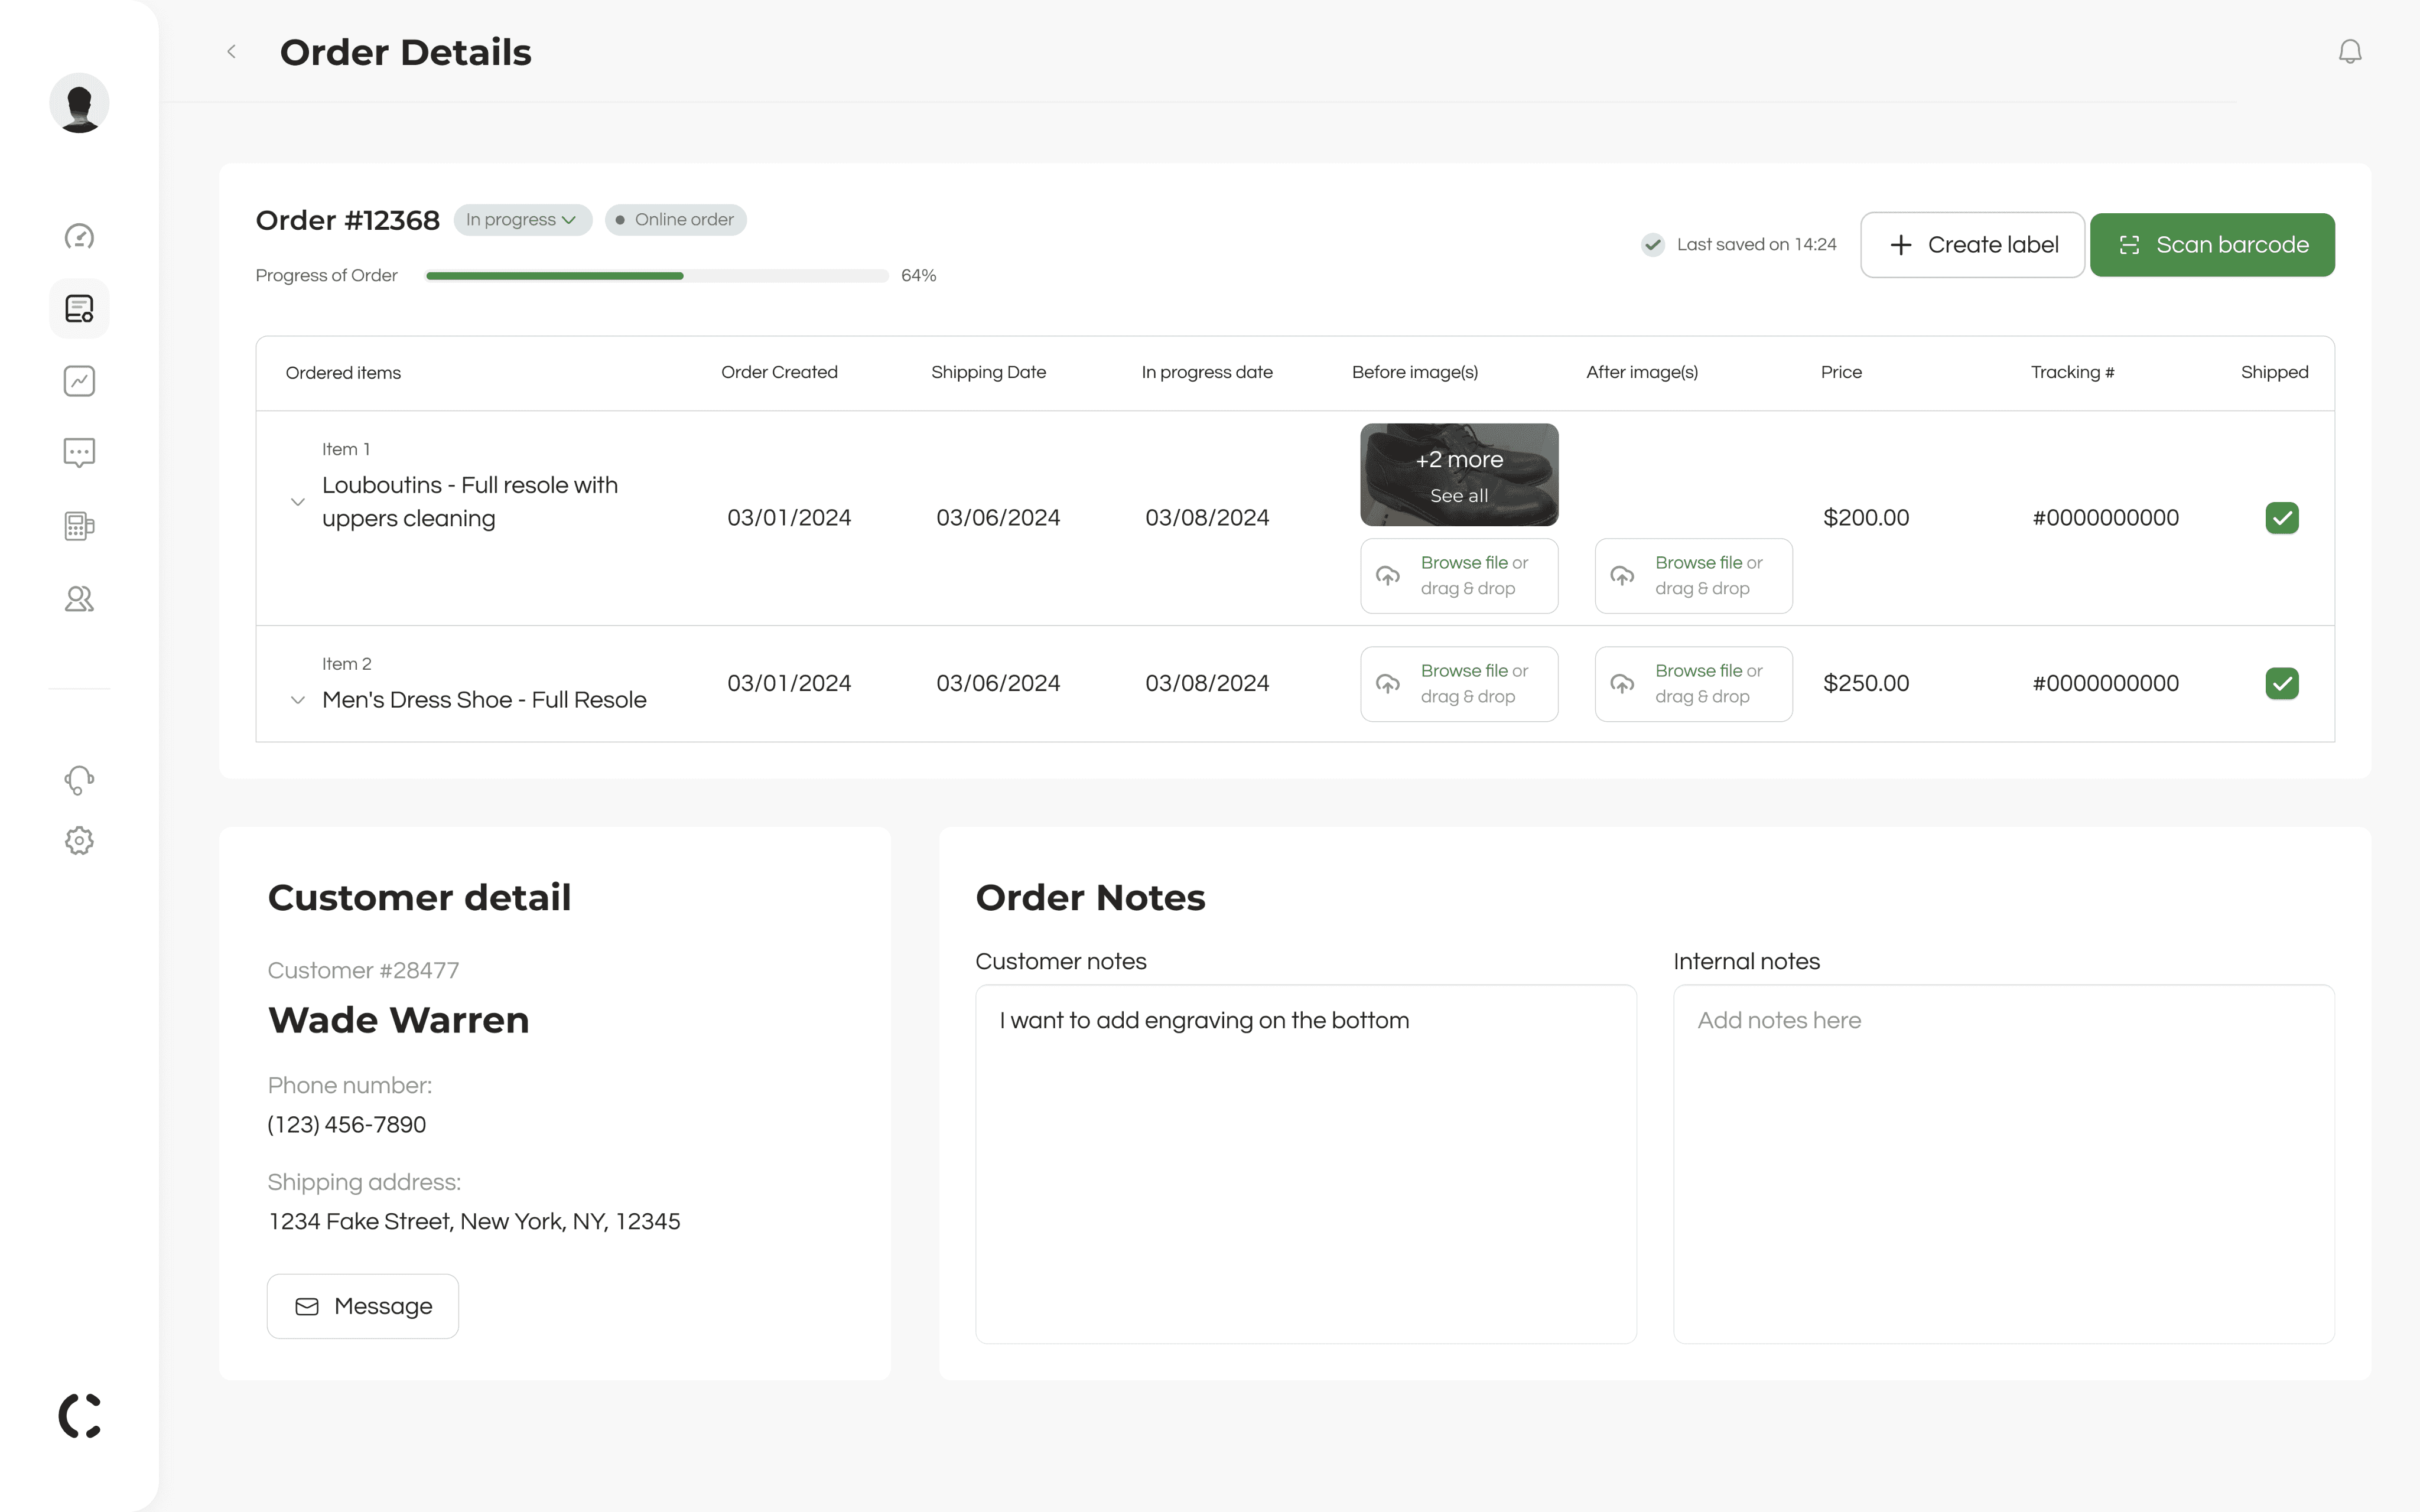The height and width of the screenshot is (1512, 2420).
Task: Click the Message customer button
Action: click(363, 1306)
